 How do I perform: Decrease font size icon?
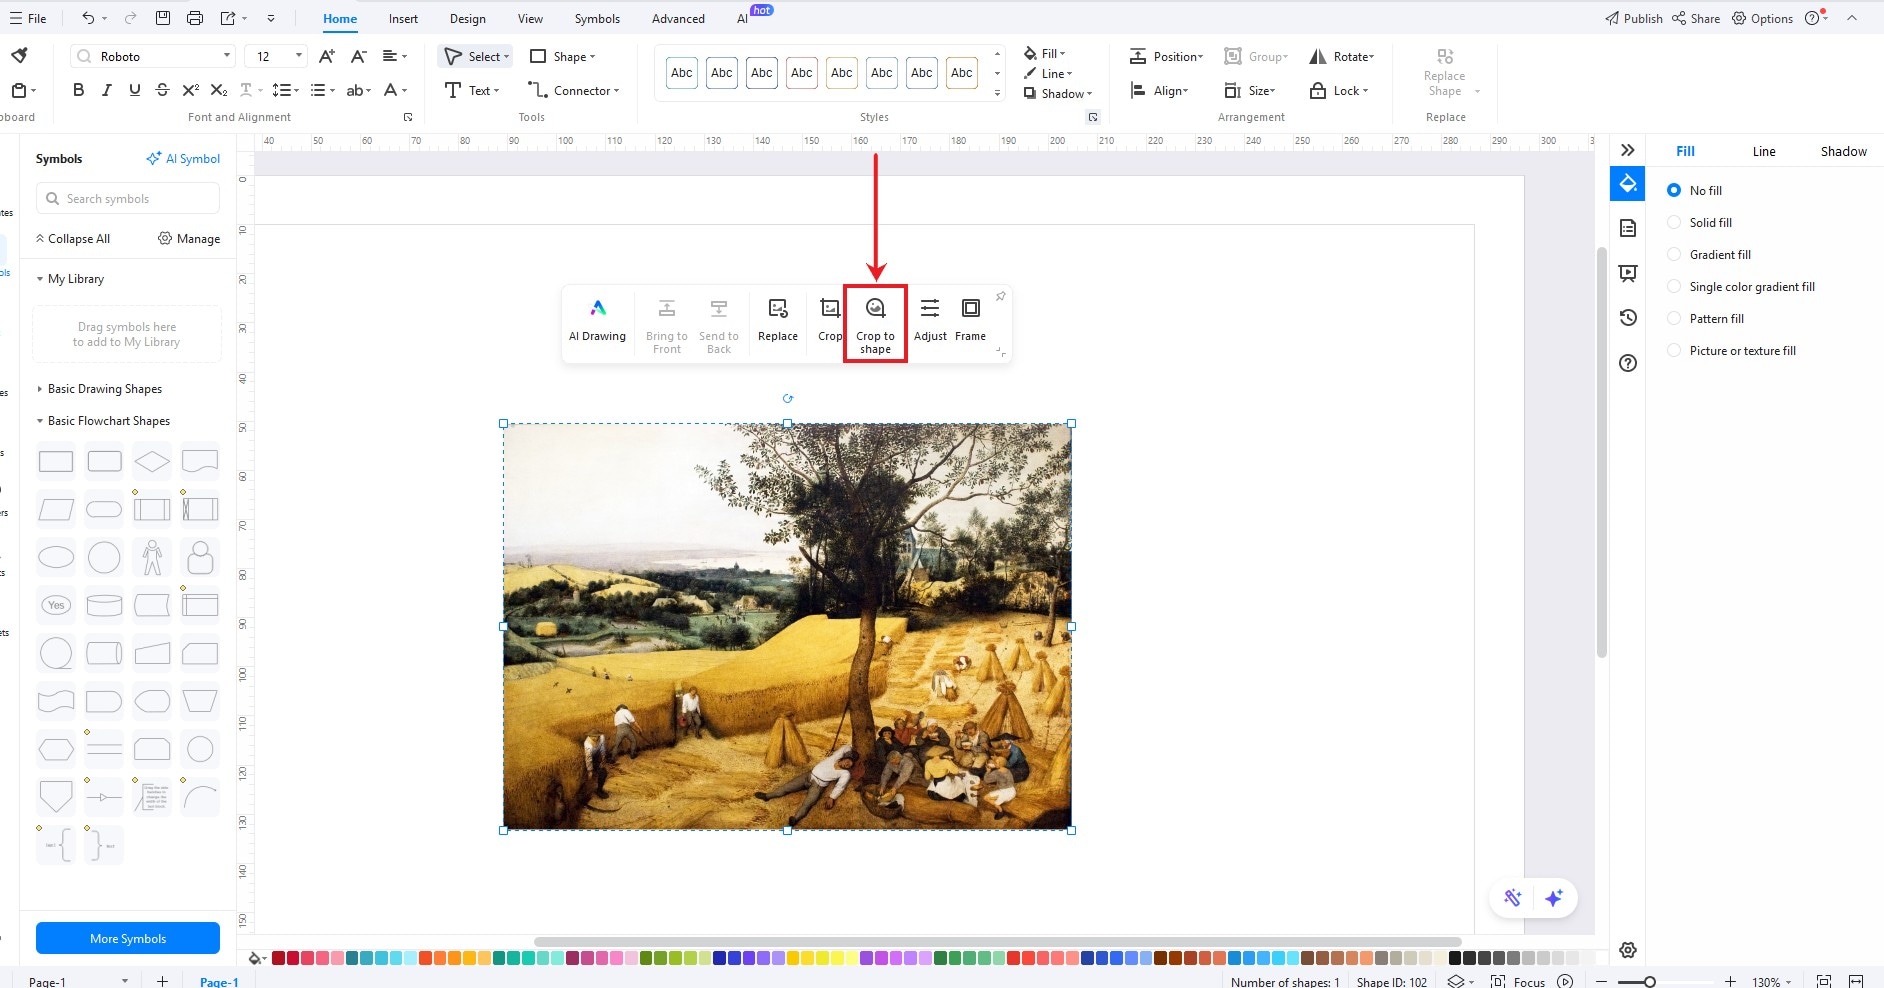pyautogui.click(x=359, y=56)
